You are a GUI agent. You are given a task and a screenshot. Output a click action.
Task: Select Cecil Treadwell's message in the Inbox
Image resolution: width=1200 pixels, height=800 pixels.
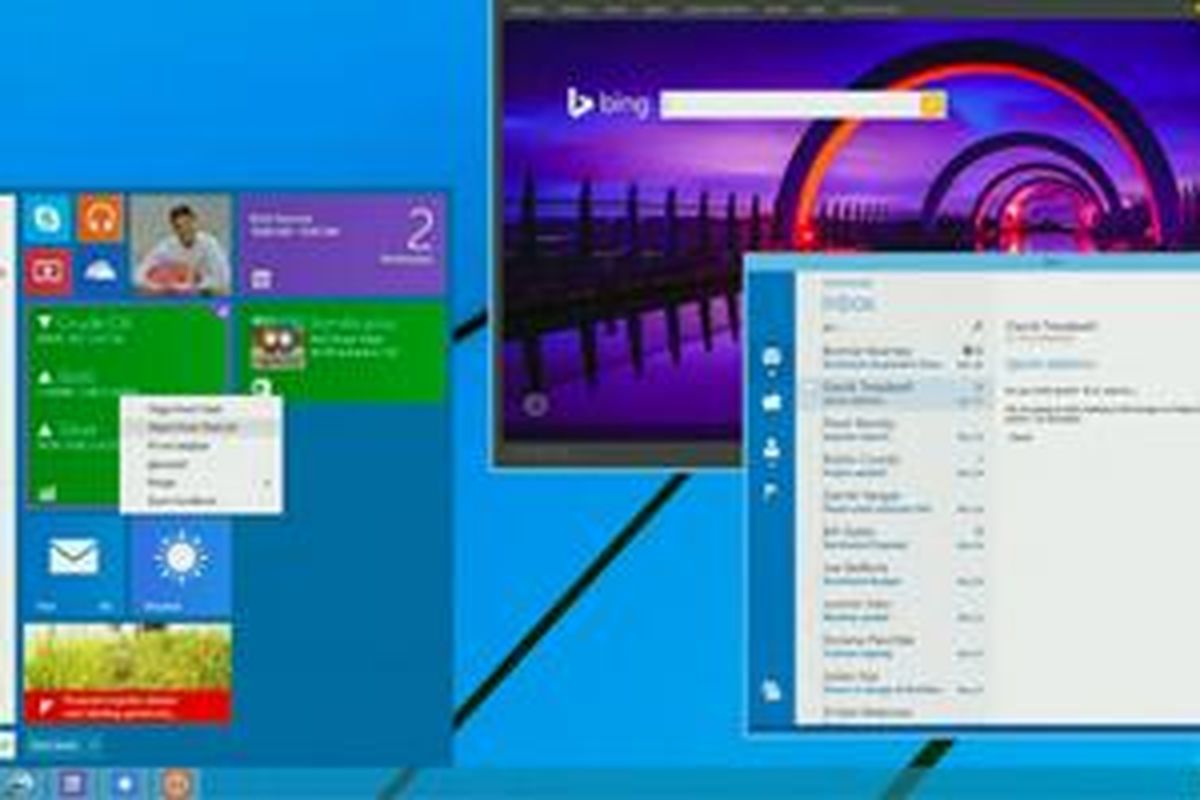tap(880, 390)
